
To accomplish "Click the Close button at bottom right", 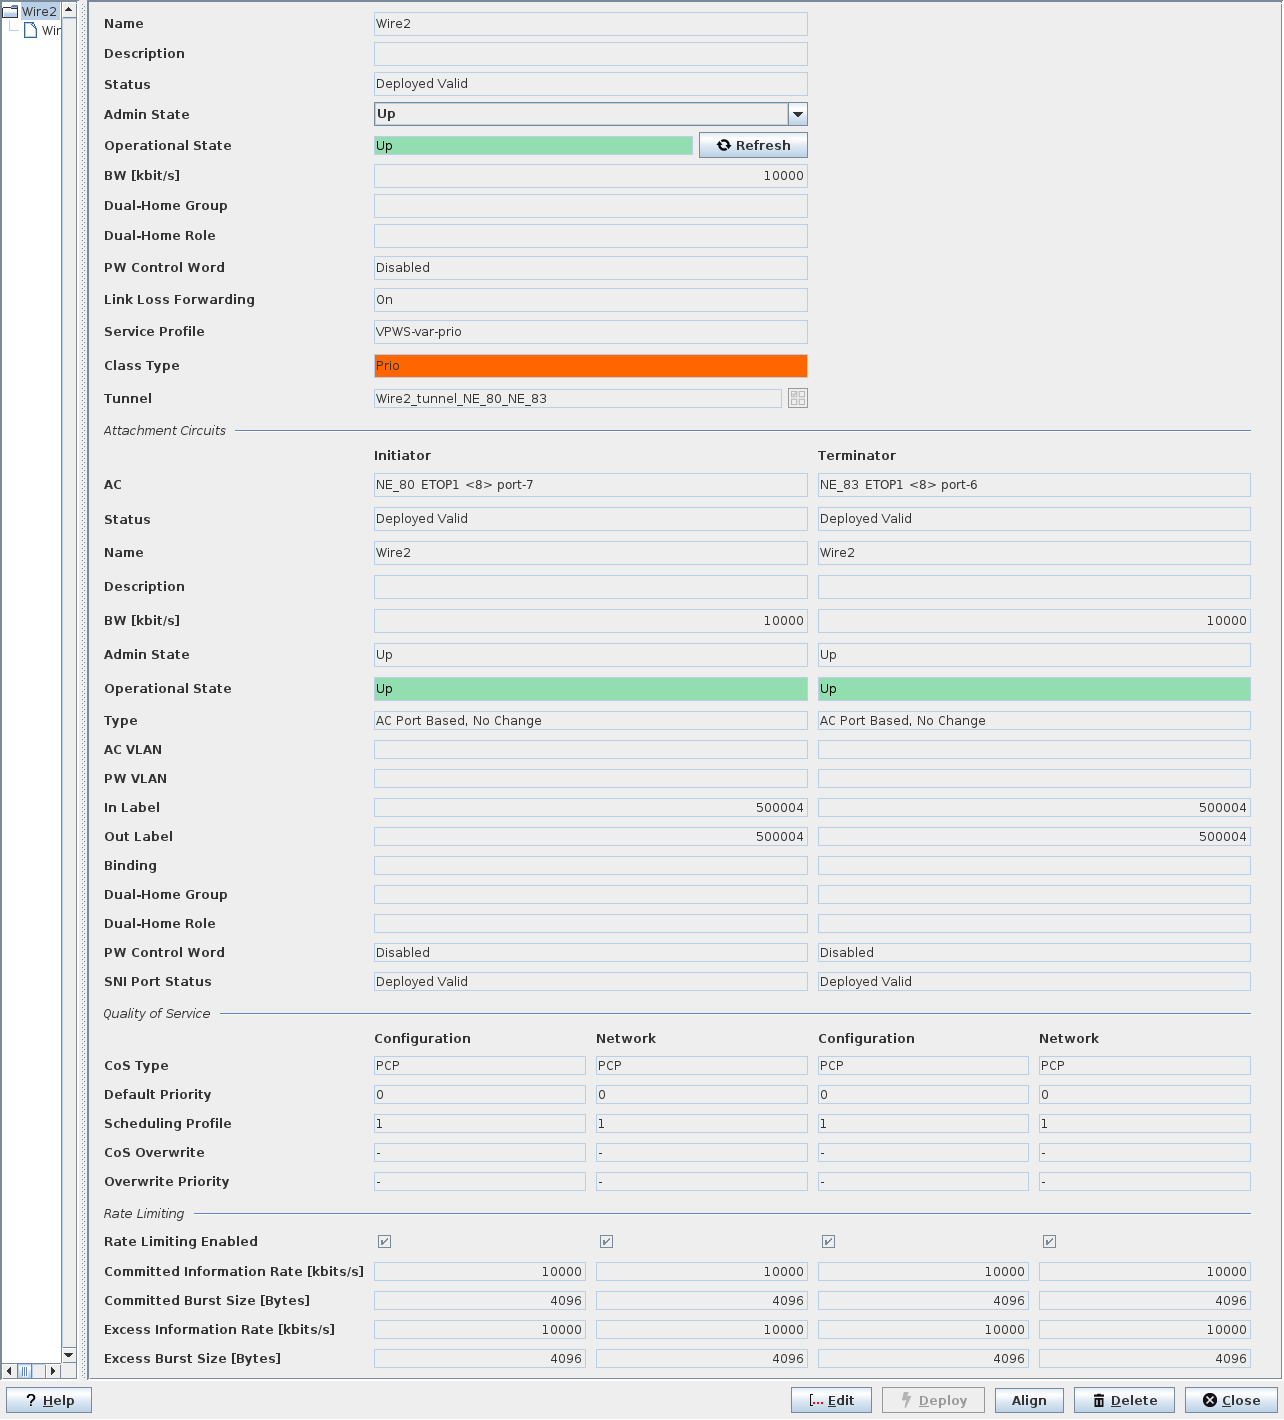I will [1231, 1400].
